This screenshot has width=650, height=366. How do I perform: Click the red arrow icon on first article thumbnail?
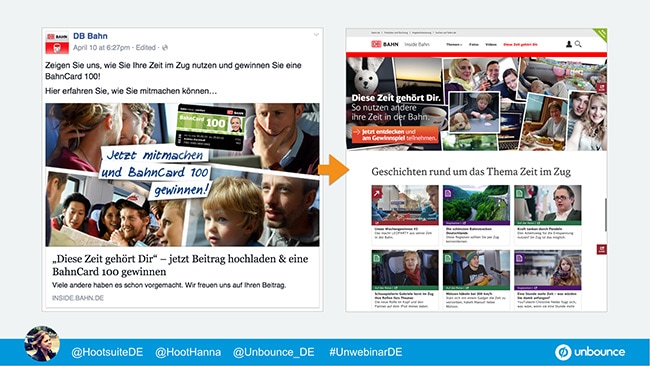(377, 193)
